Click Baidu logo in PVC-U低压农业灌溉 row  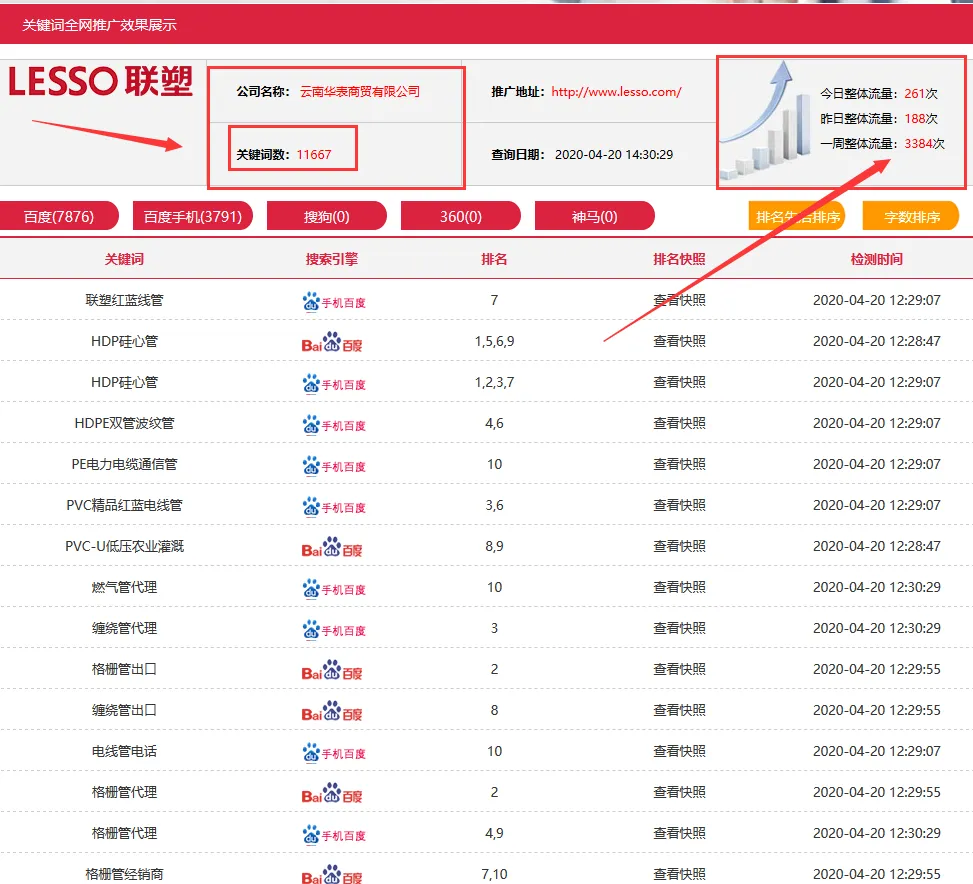point(332,547)
